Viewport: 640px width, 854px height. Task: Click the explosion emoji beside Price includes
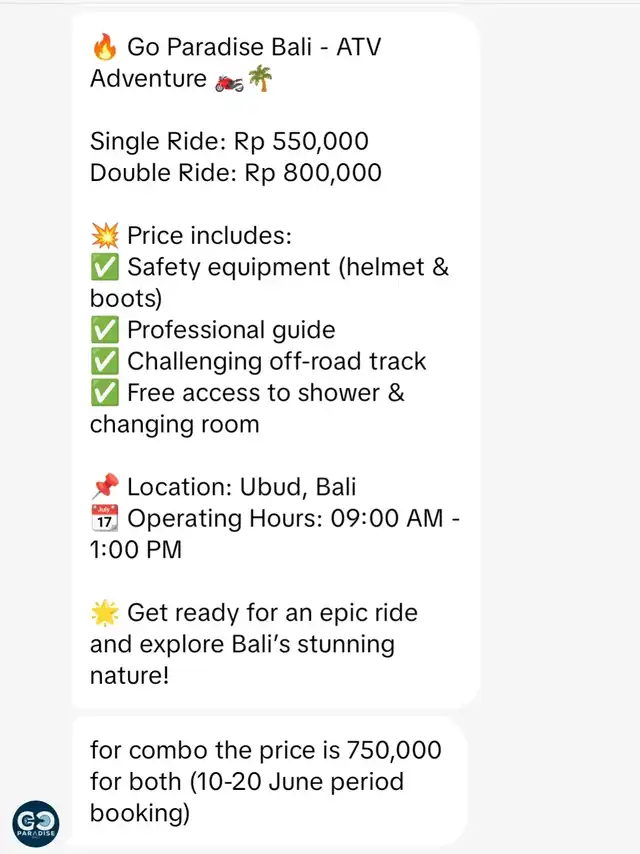(105, 236)
